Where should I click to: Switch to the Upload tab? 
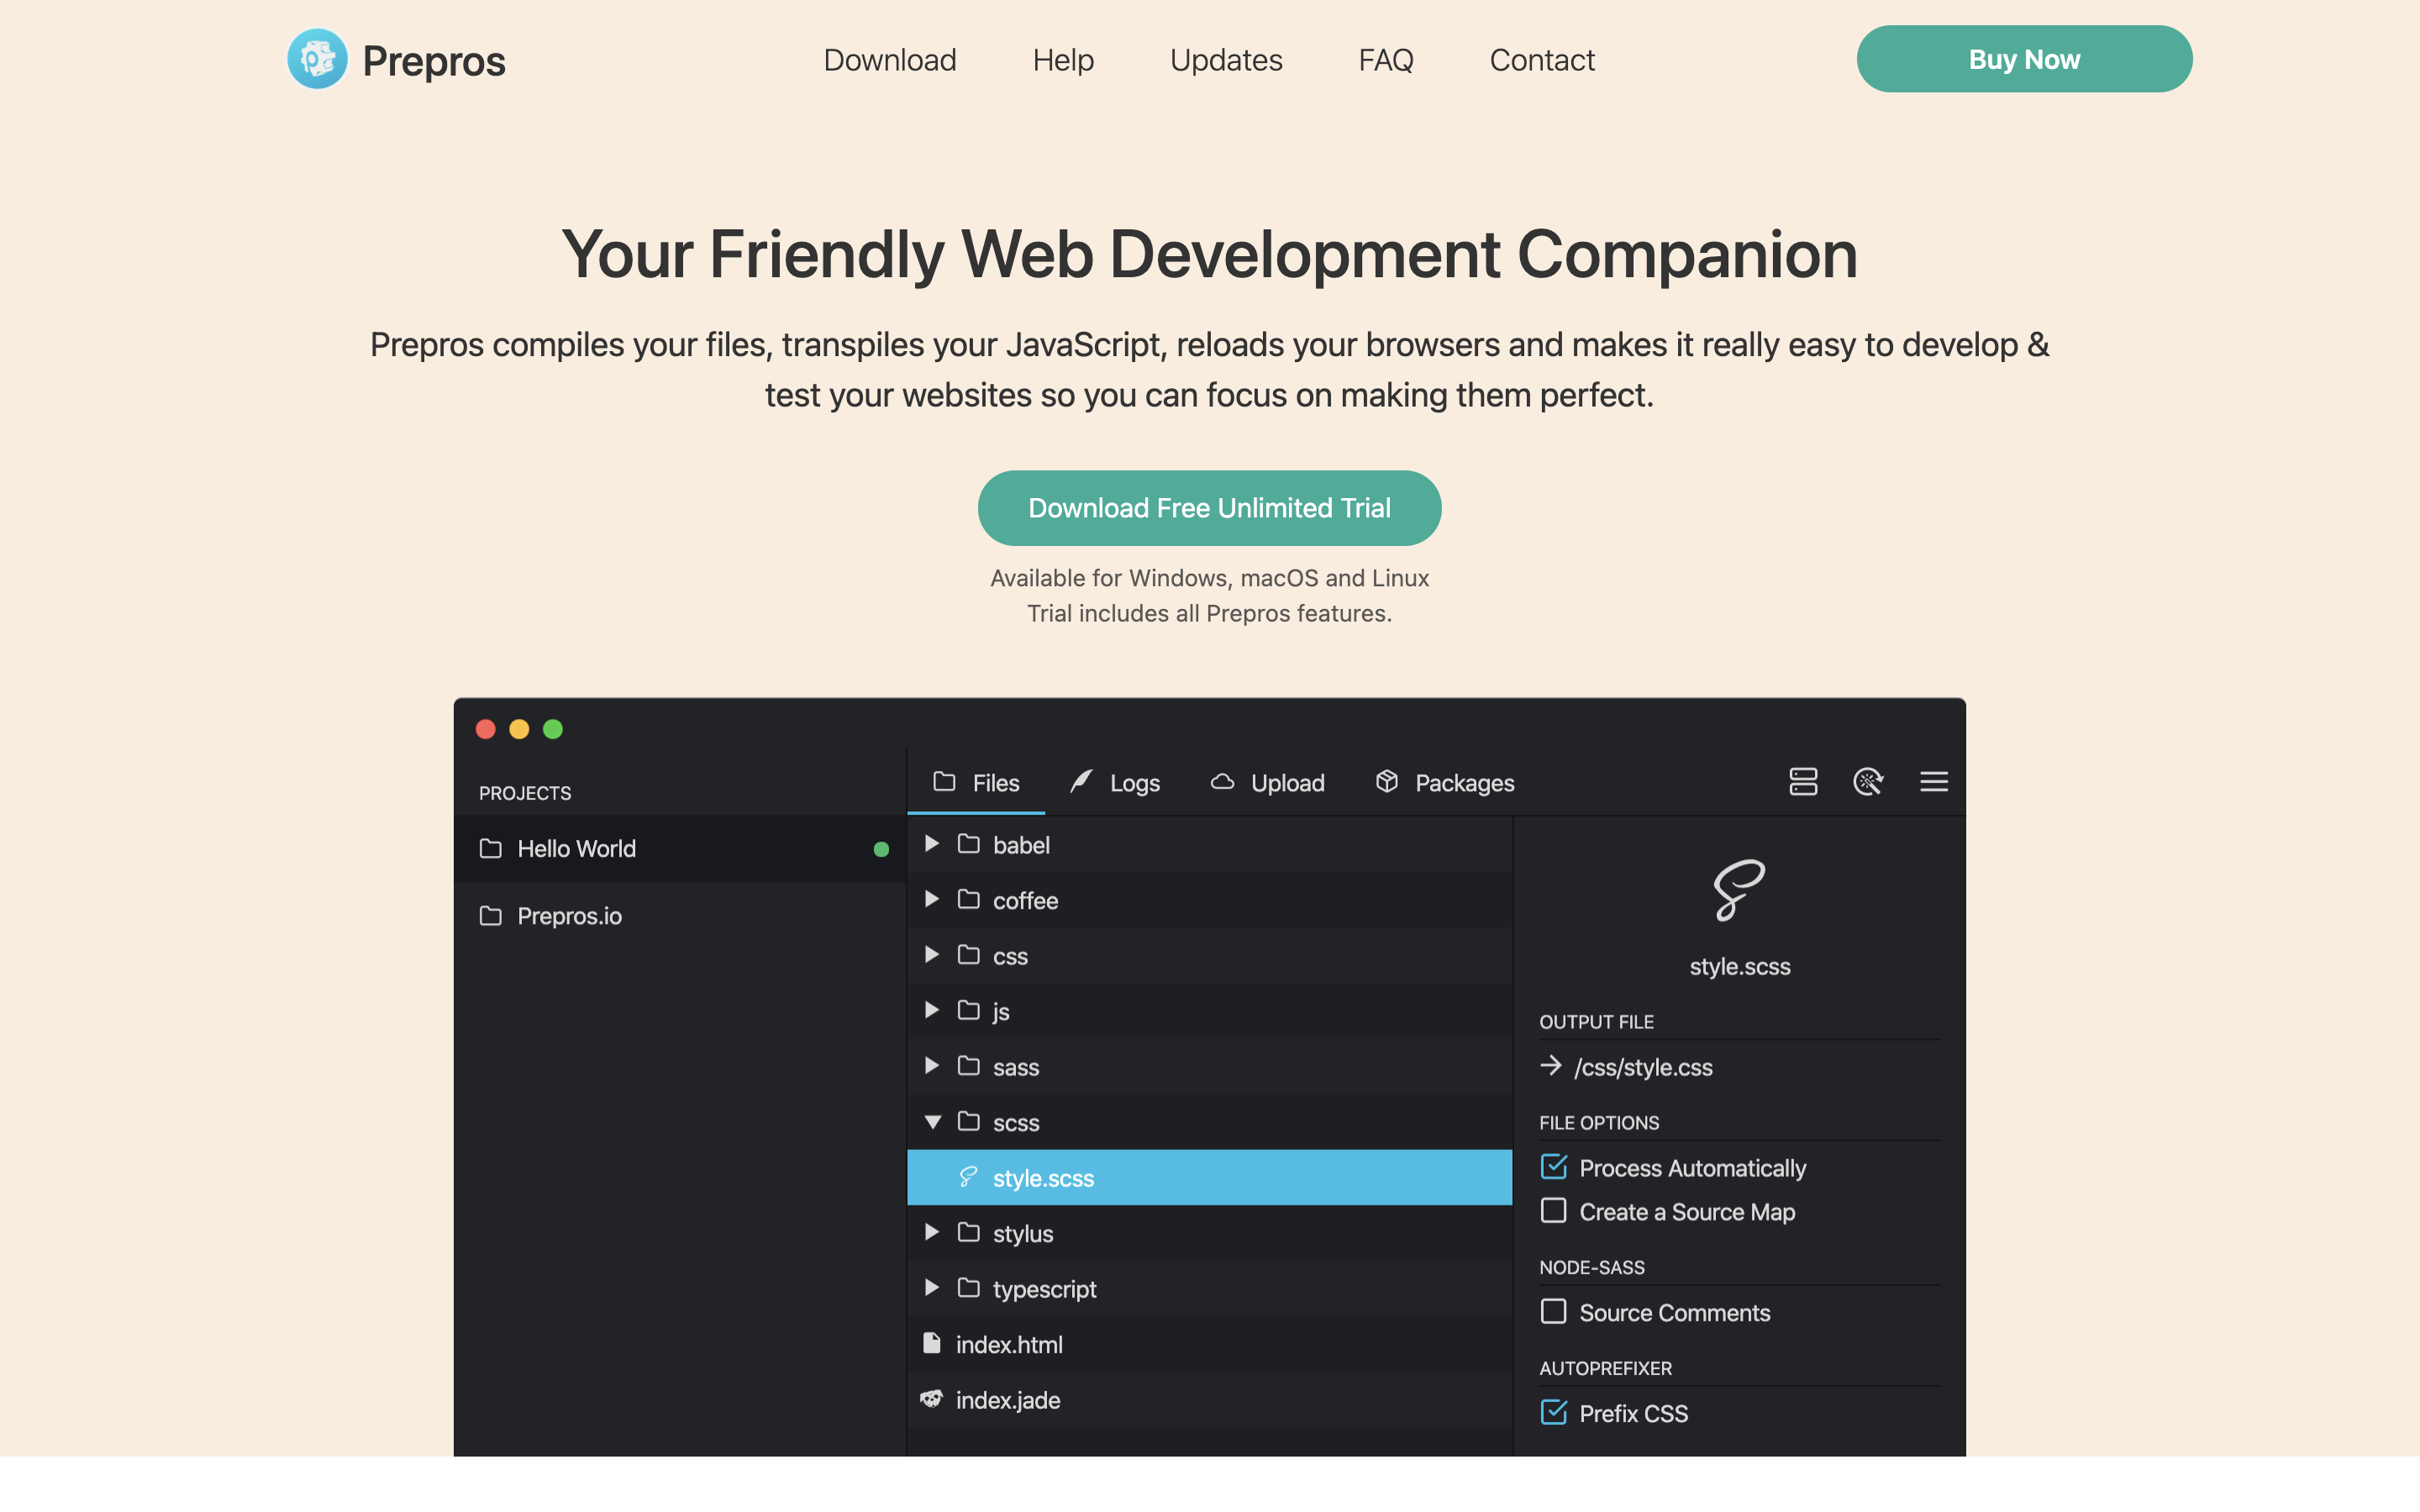[x=1267, y=782]
